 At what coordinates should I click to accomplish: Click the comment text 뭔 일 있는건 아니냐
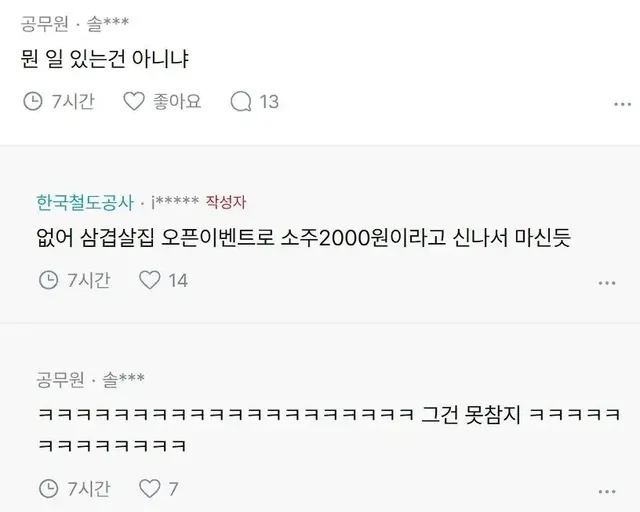tap(104, 59)
